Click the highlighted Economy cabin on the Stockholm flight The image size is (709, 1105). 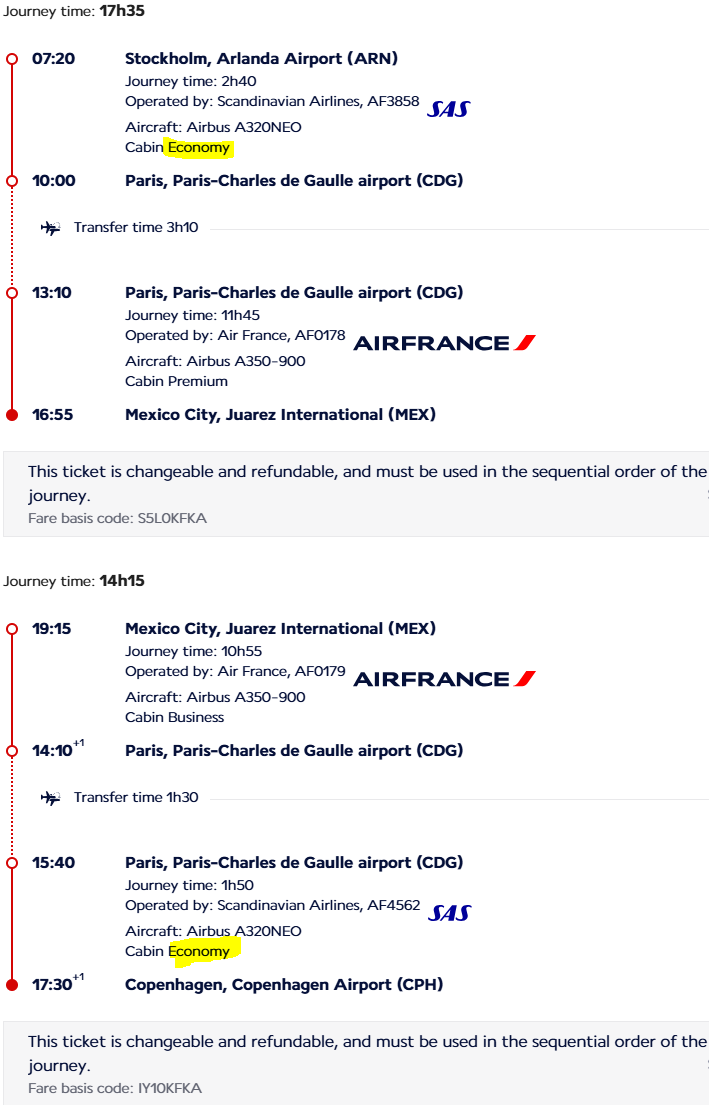(199, 148)
